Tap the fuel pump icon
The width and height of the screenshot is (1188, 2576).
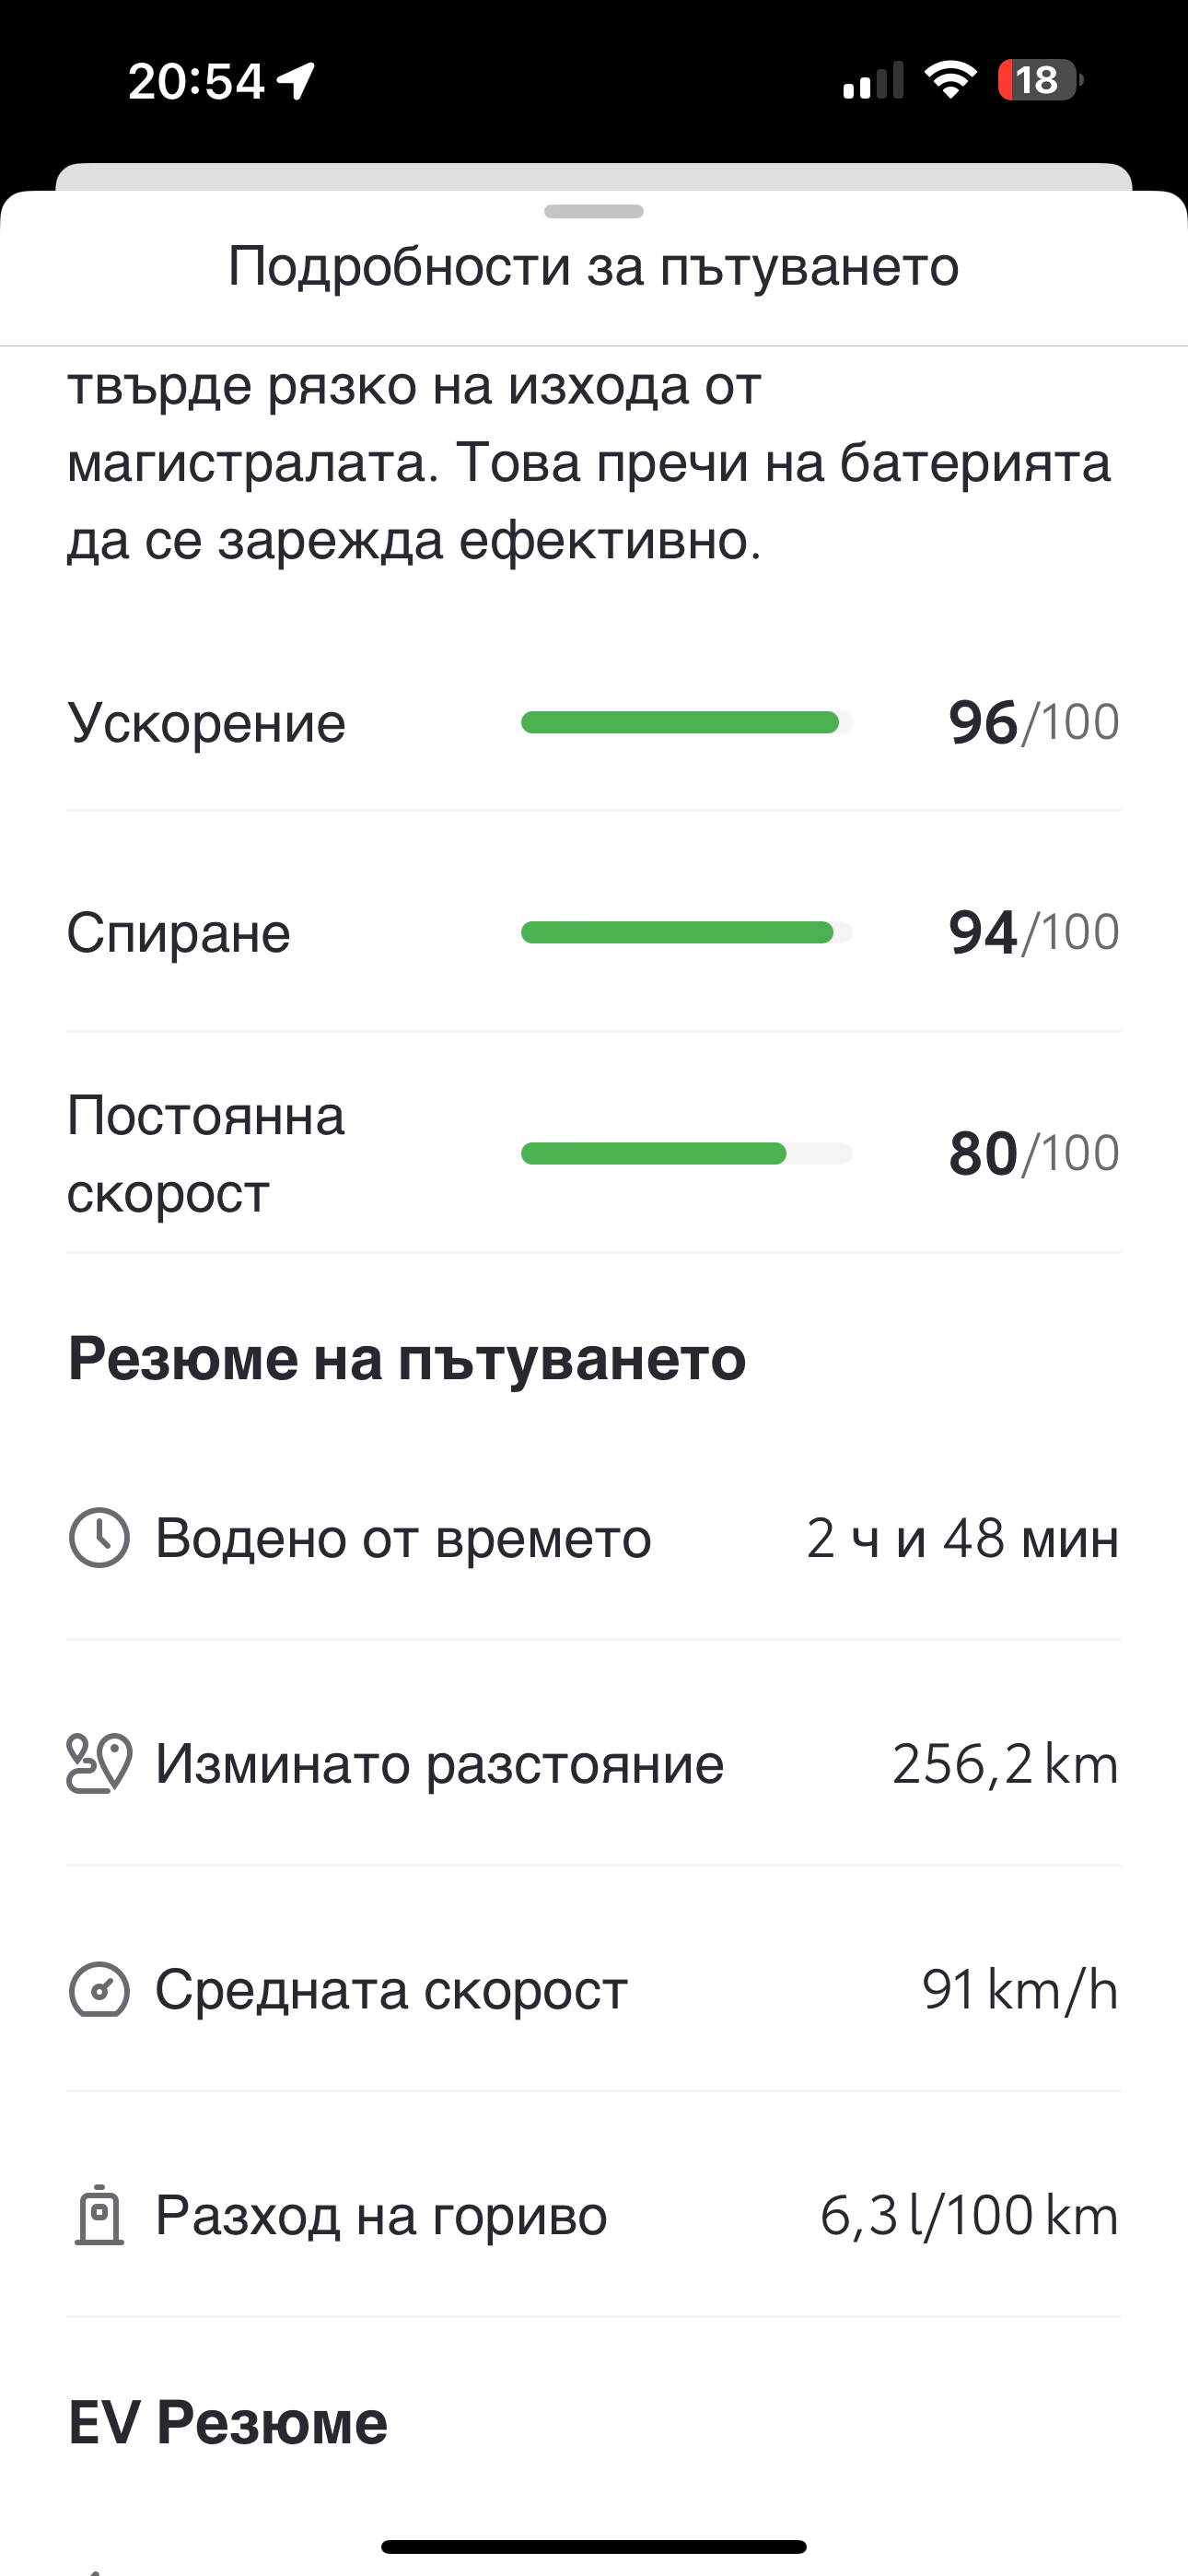[98, 2215]
